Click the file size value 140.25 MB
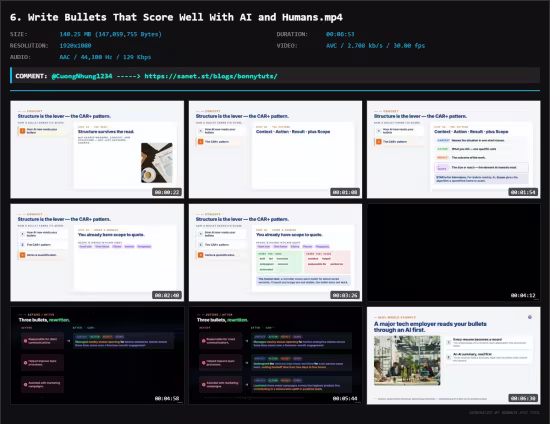550x424 pixels. tap(110, 34)
